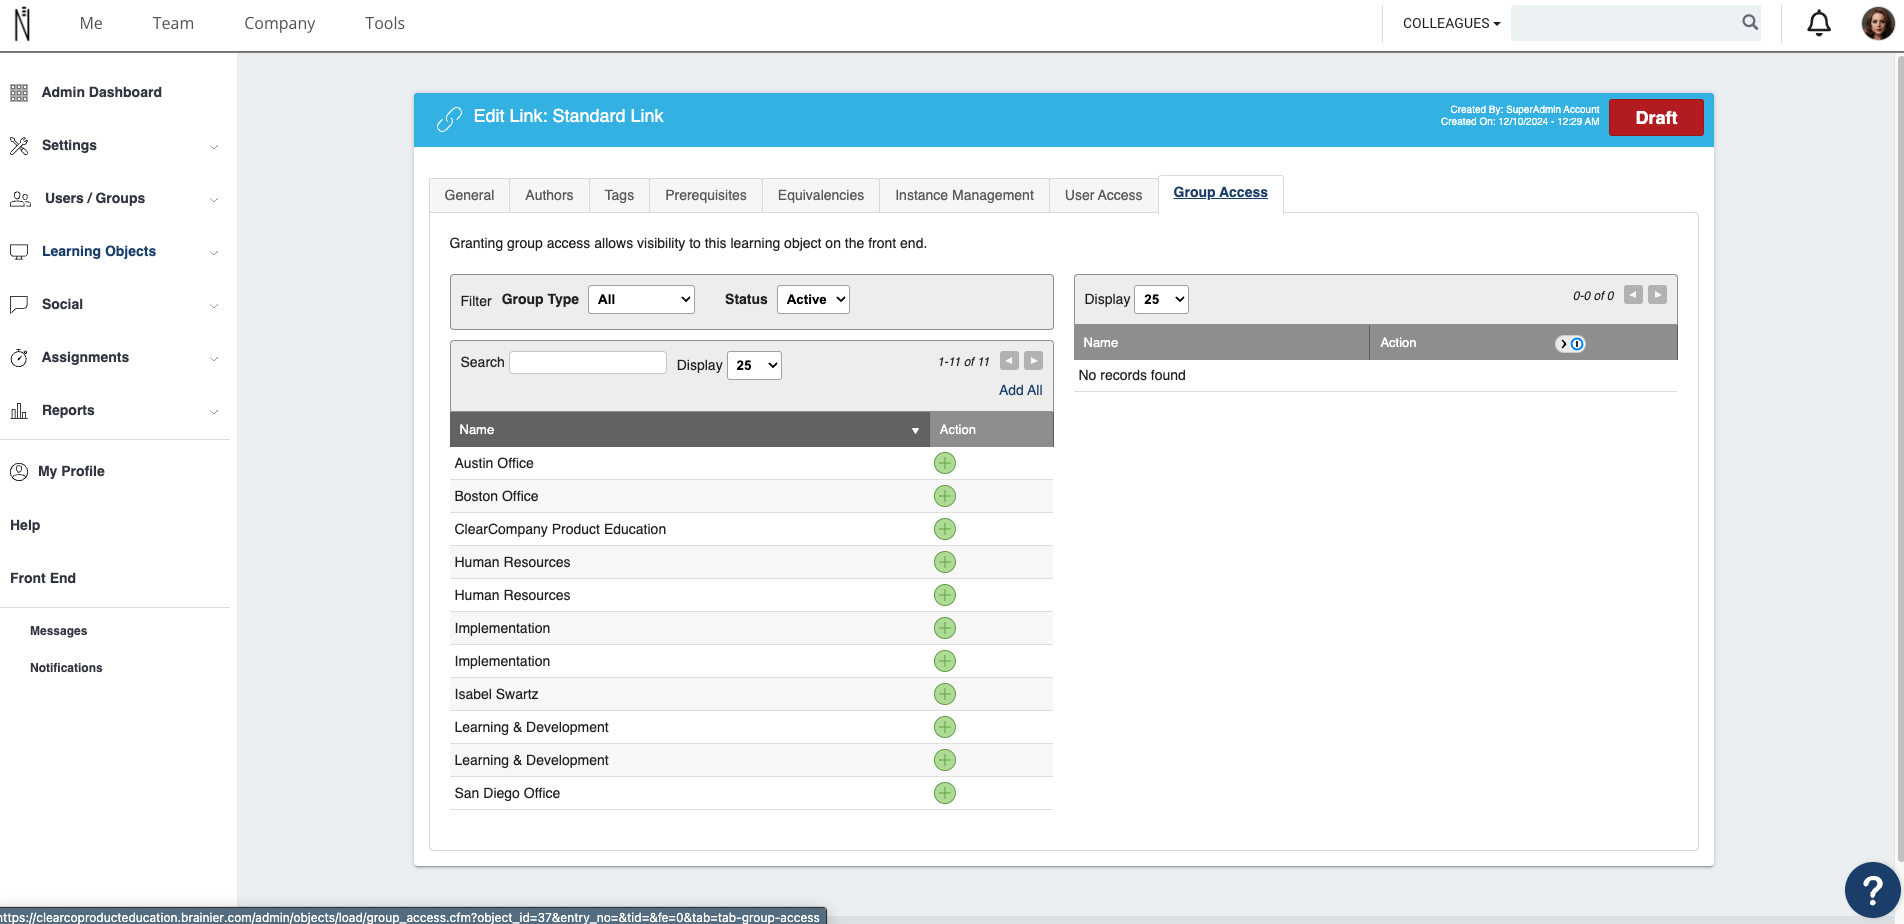This screenshot has width=1904, height=924.
Task: Toggle the info switch in Action column header
Action: [1571, 344]
